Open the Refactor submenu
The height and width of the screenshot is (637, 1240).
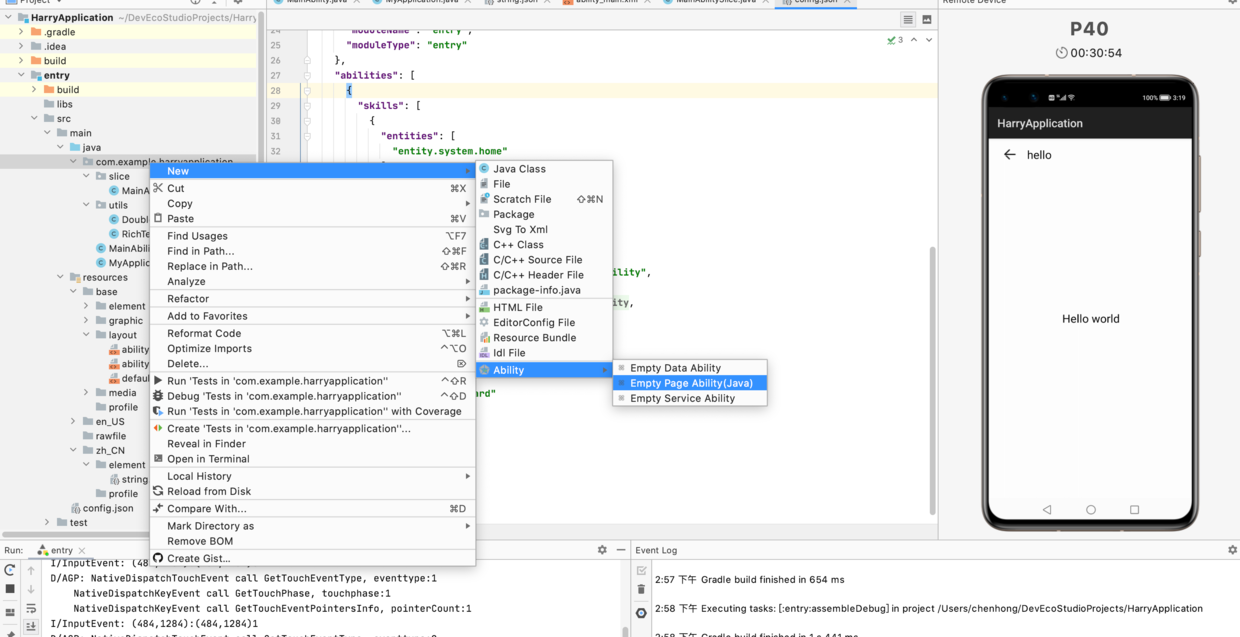tap(312, 299)
